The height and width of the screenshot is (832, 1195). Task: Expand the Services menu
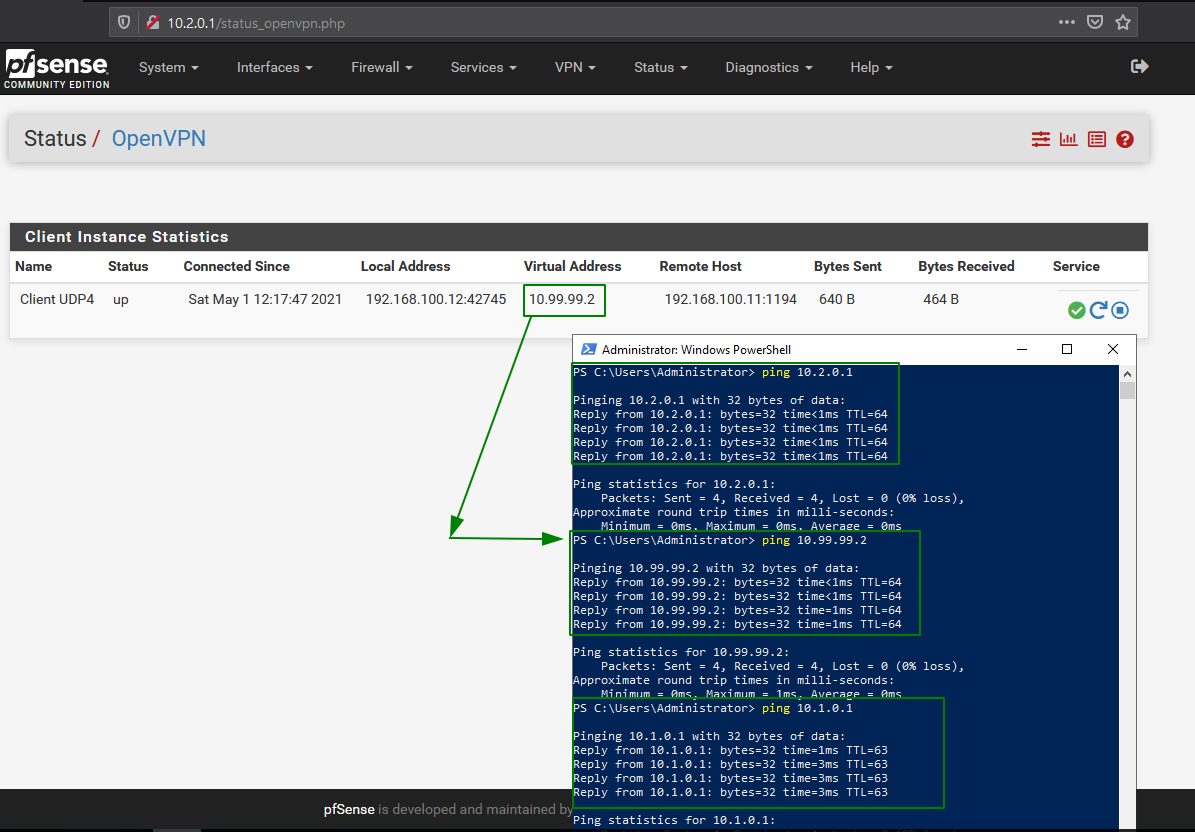(483, 68)
